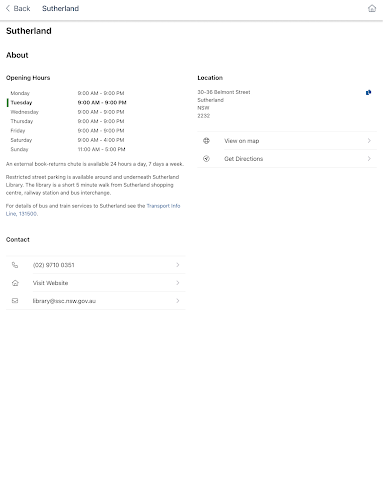Go back using the Back button
Screen dimensions: 383x500
click(x=18, y=8)
